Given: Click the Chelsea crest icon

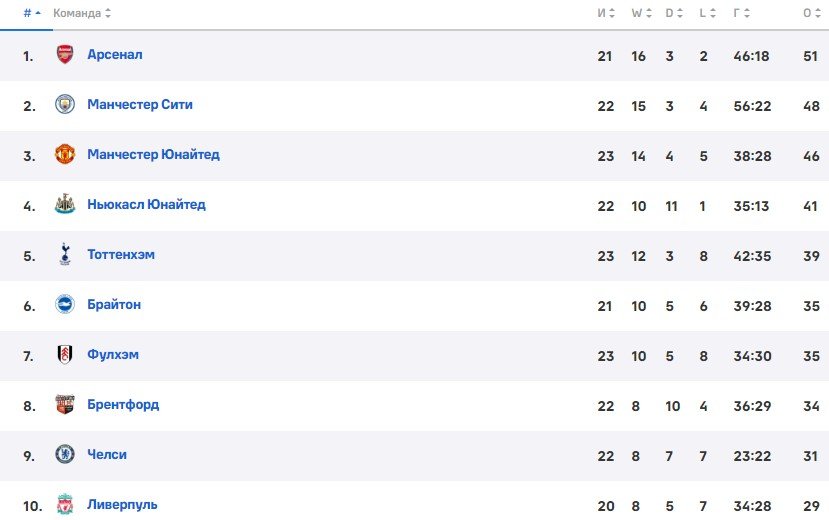Looking at the screenshot, I should tap(65, 455).
